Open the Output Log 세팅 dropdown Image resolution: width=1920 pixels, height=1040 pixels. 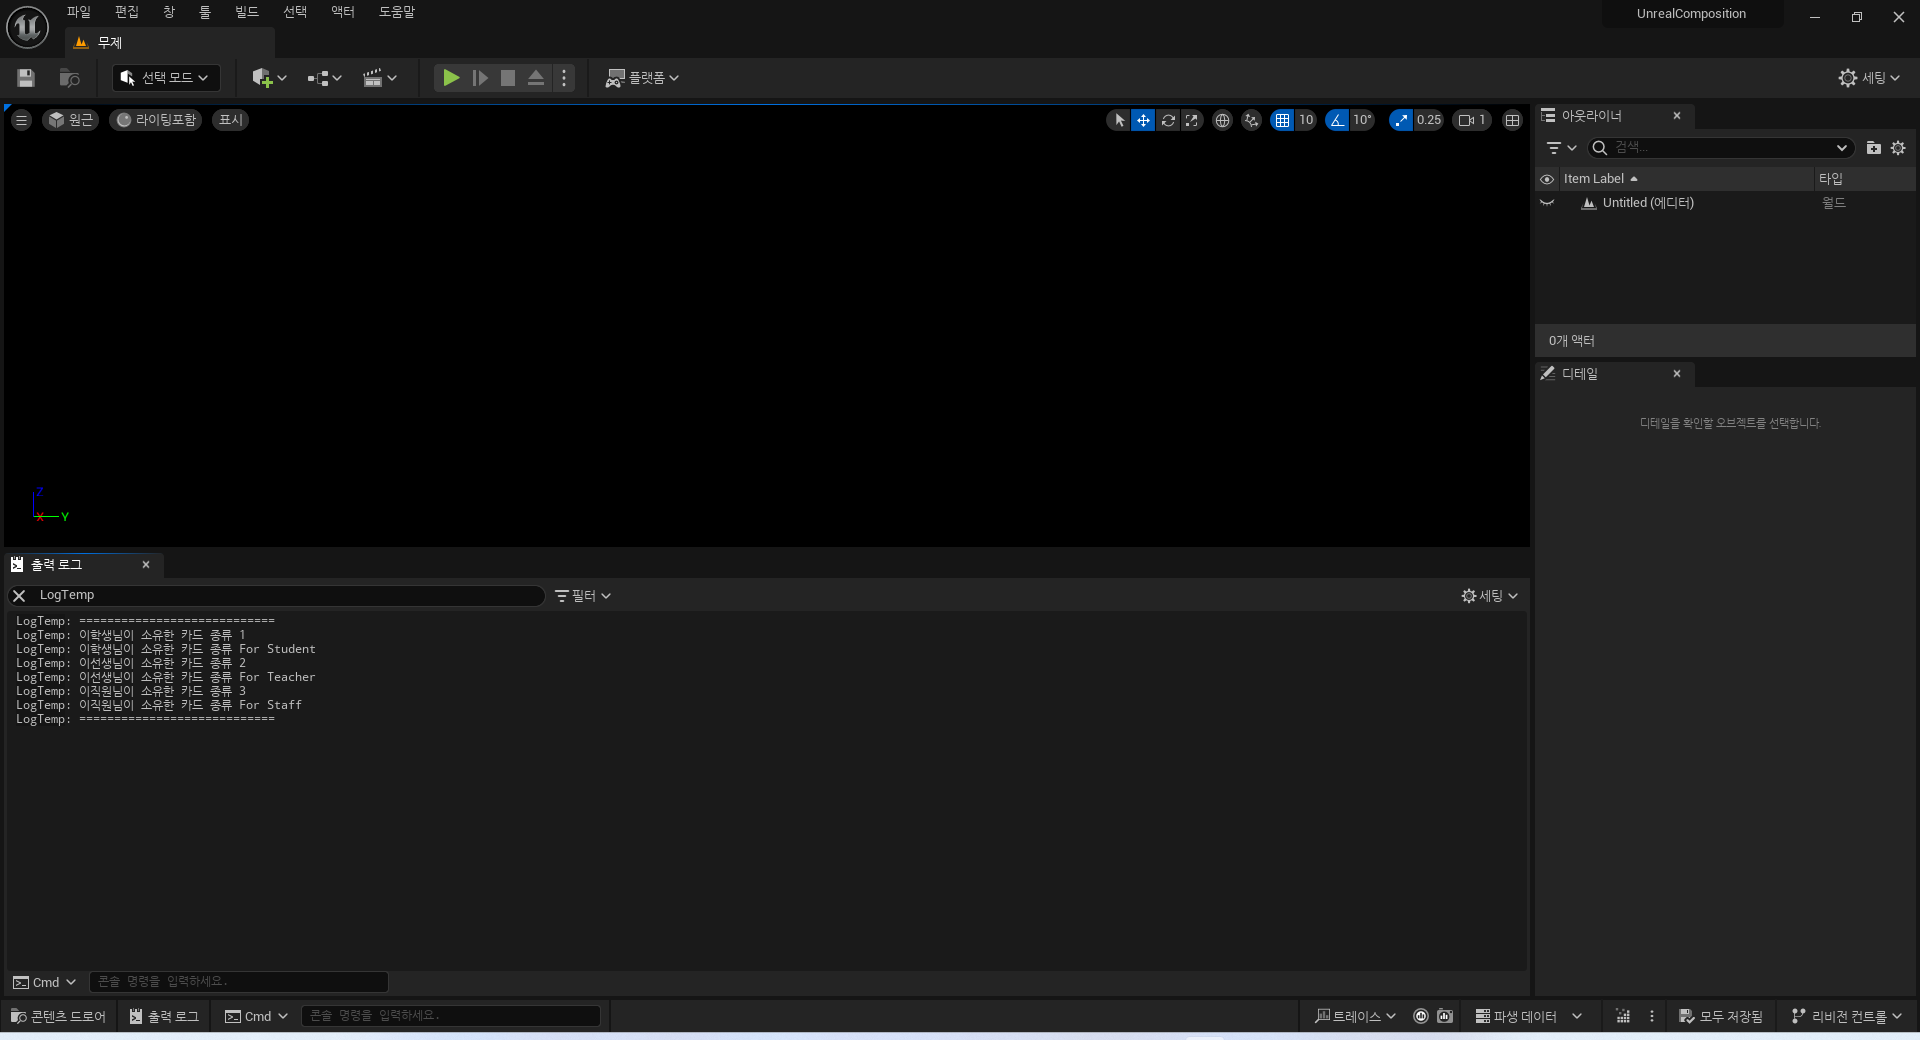(x=1490, y=596)
